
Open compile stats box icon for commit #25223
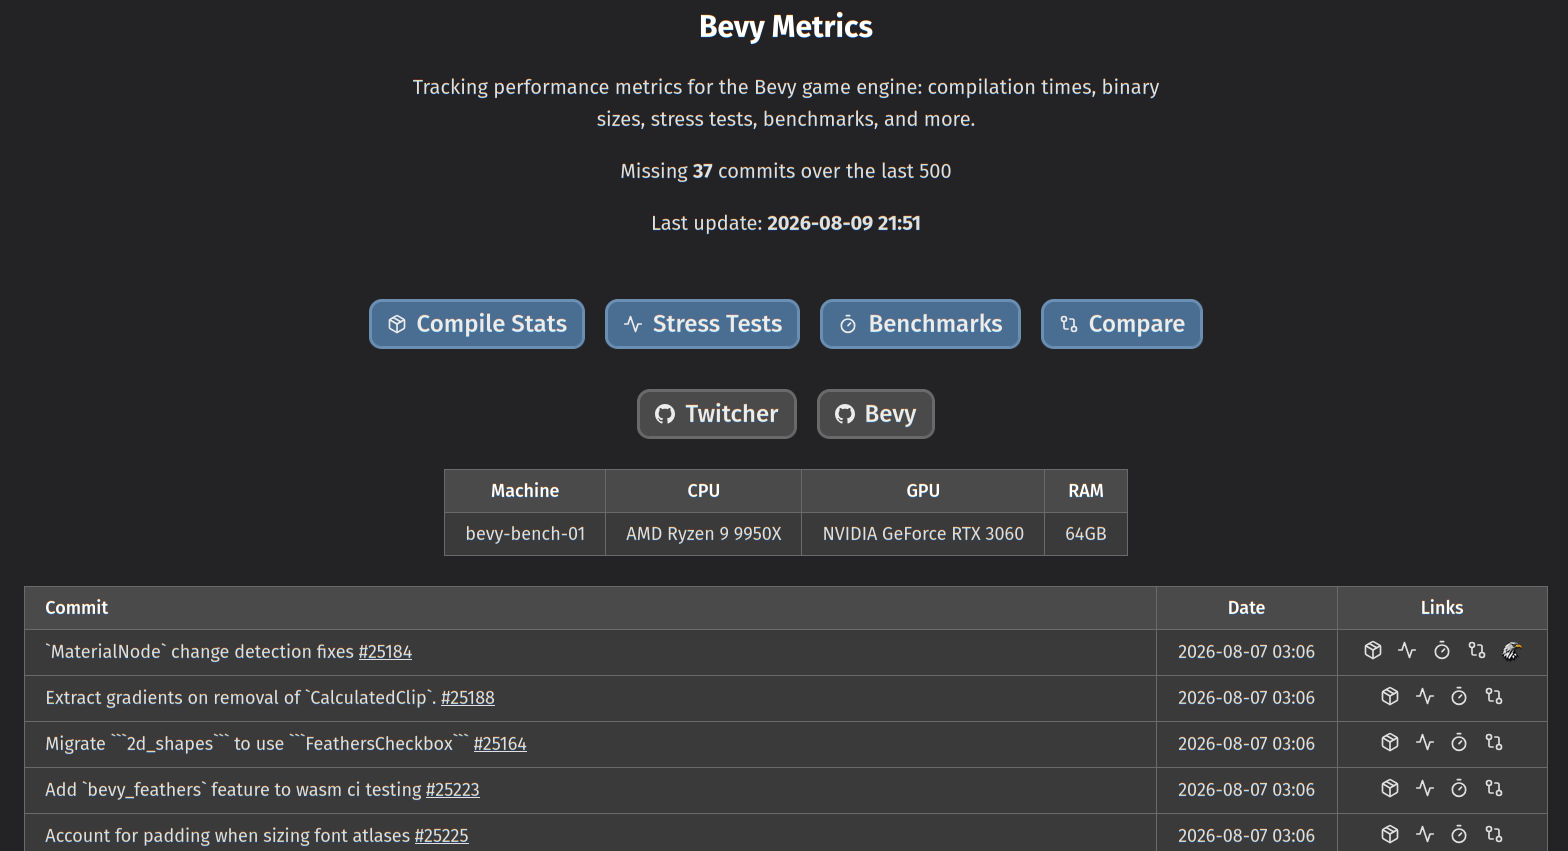[x=1390, y=788]
